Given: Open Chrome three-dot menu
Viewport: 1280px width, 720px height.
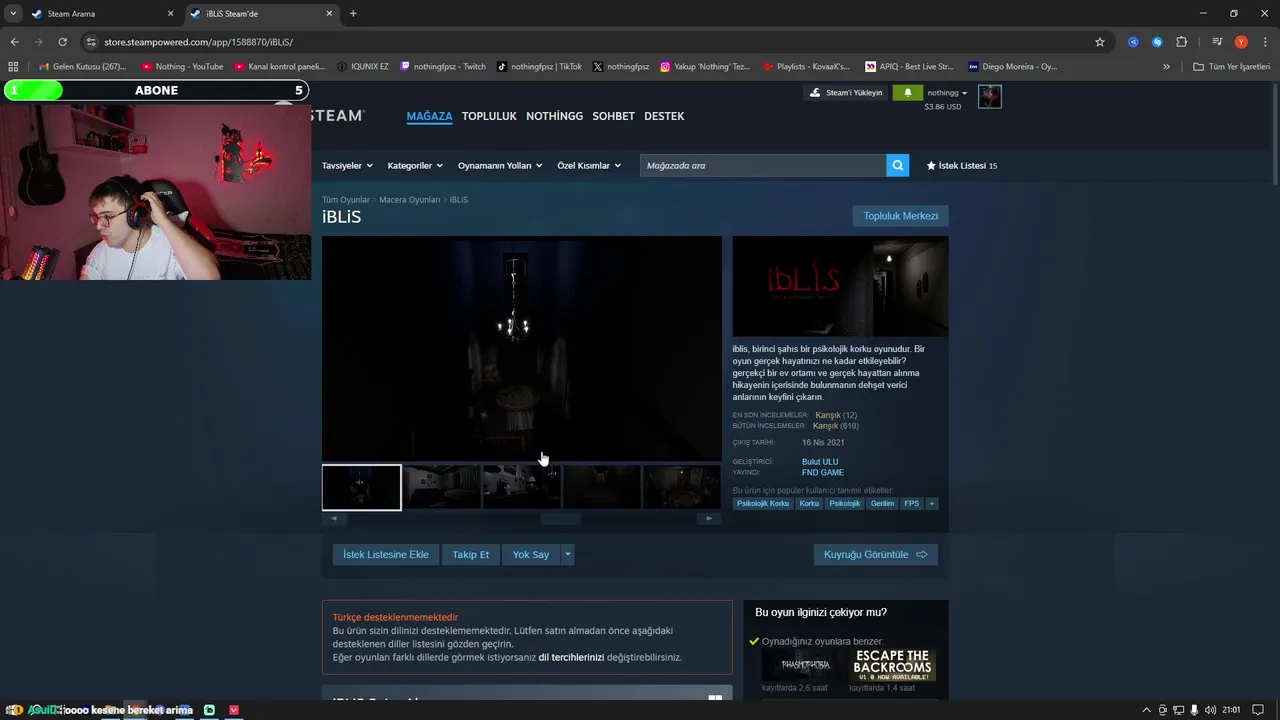Looking at the screenshot, I should click(1264, 42).
